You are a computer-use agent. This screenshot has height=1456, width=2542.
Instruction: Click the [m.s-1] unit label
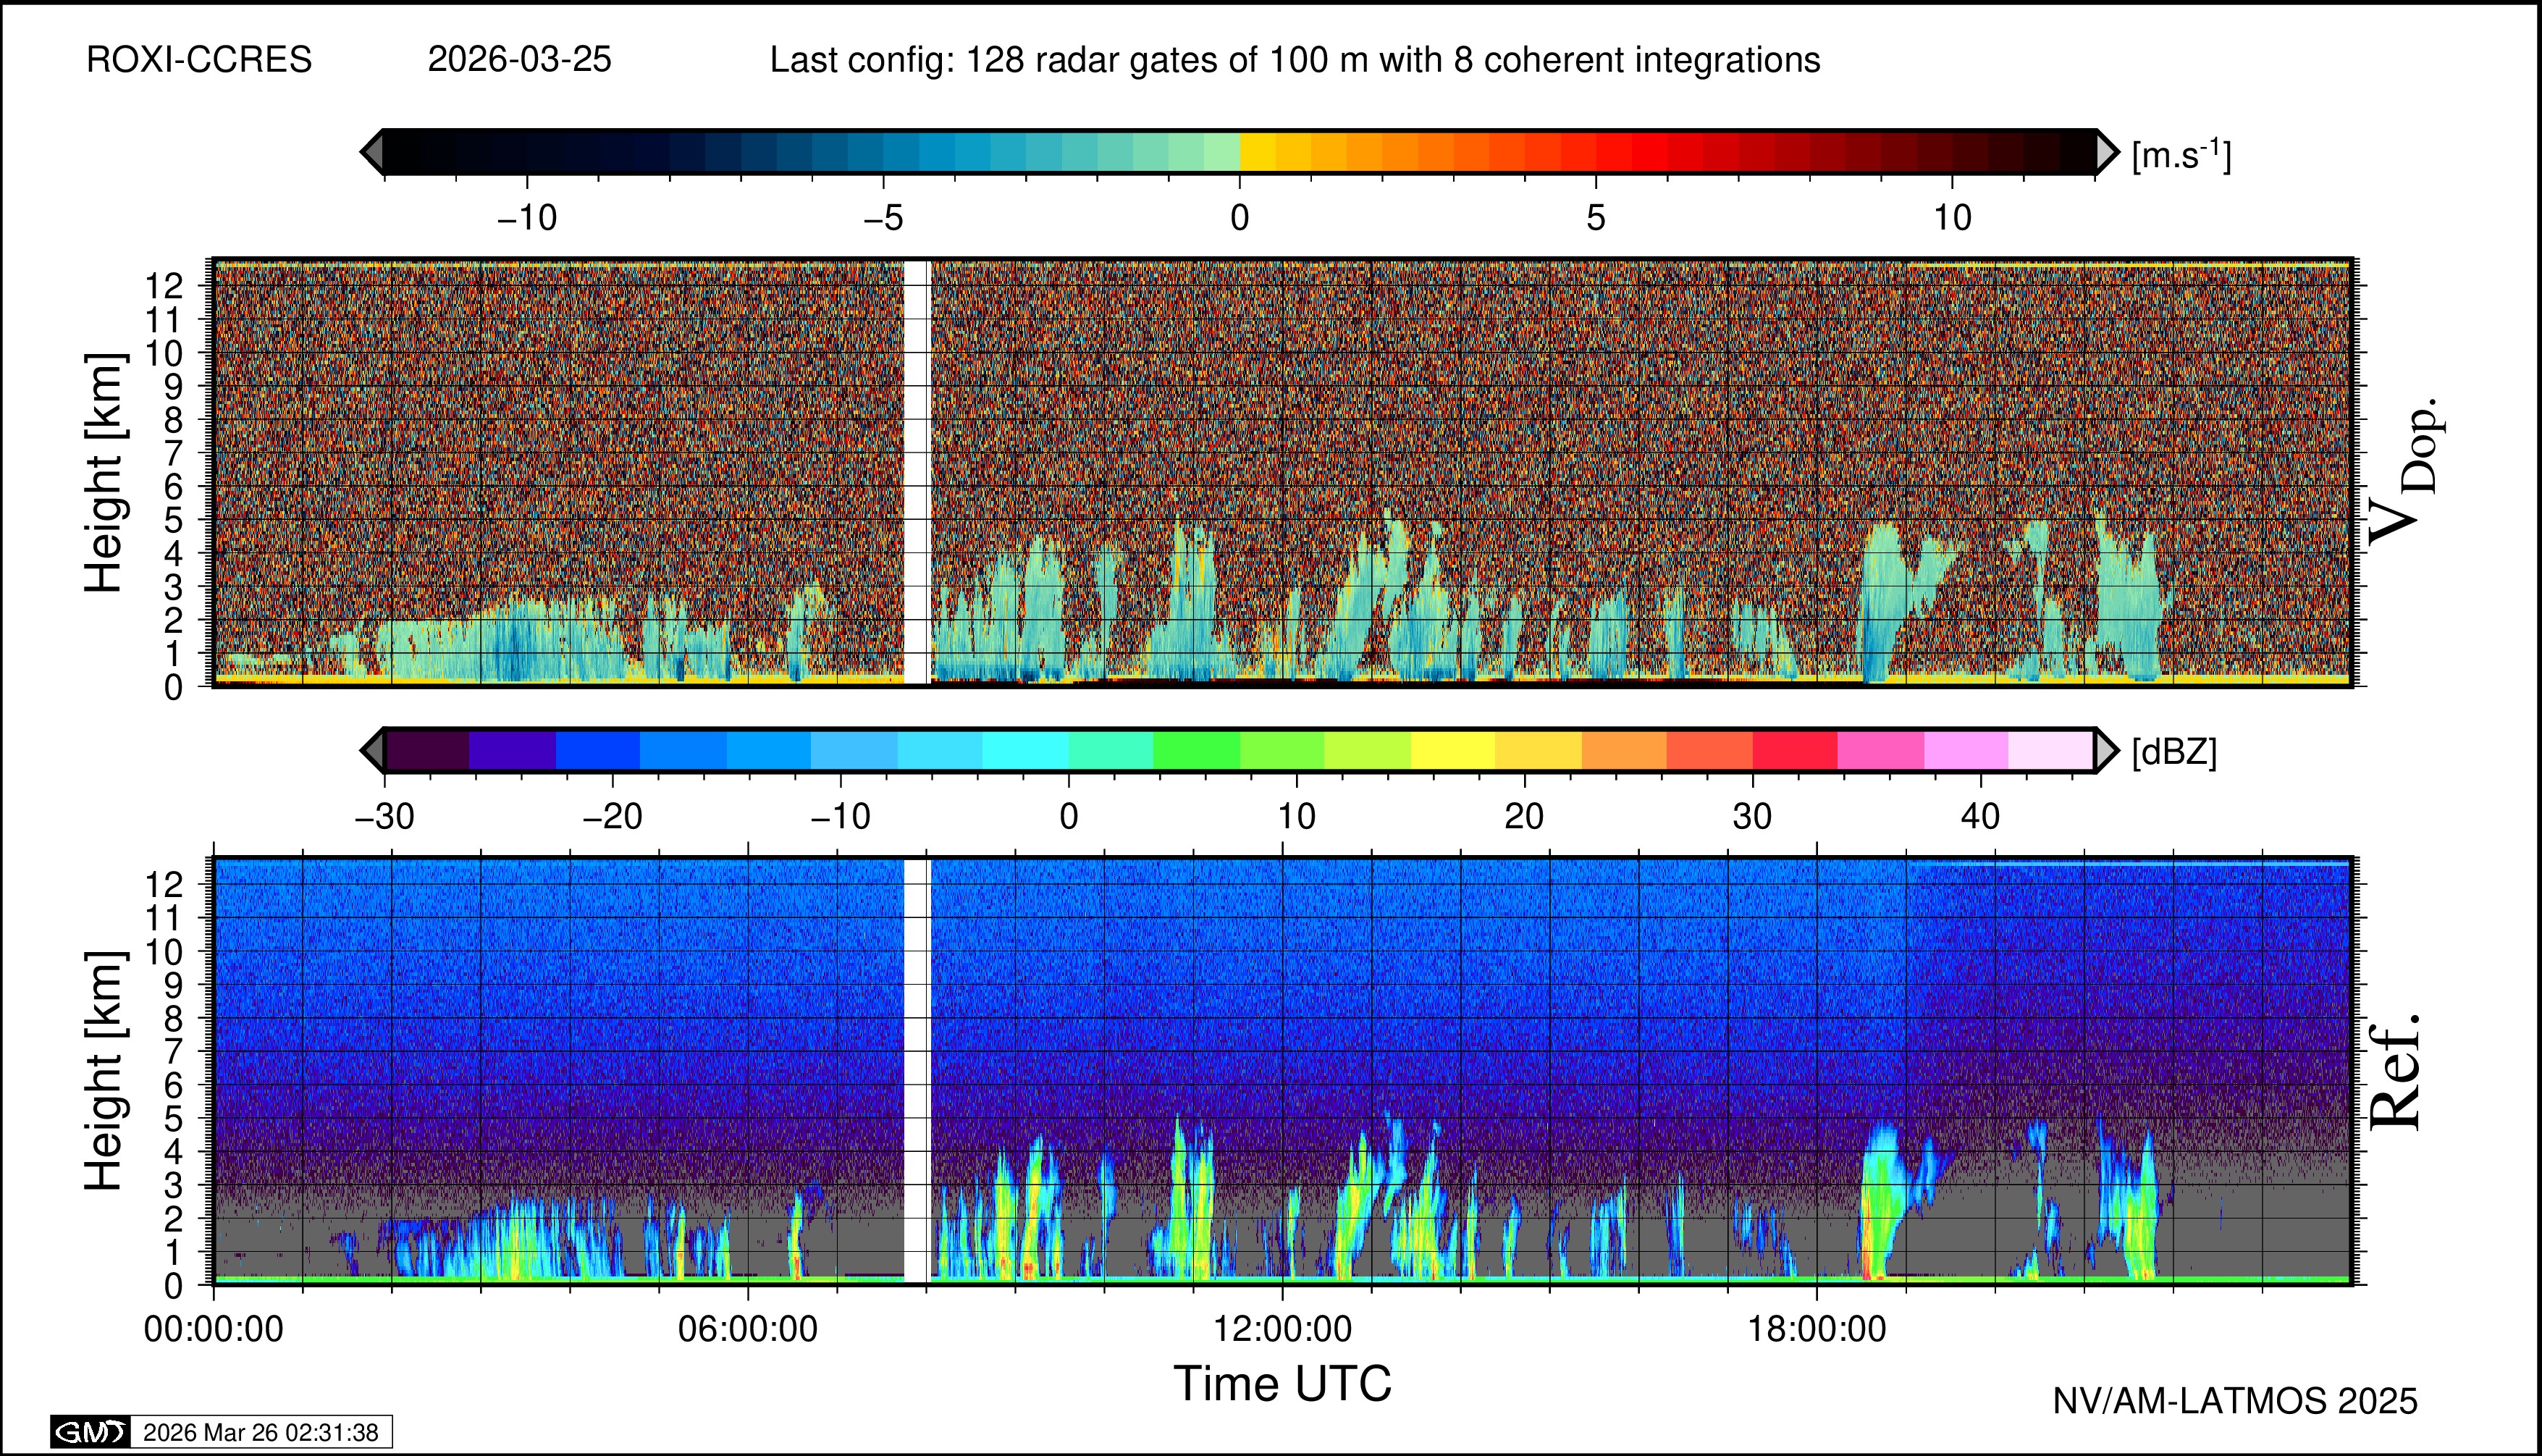(x=2181, y=155)
